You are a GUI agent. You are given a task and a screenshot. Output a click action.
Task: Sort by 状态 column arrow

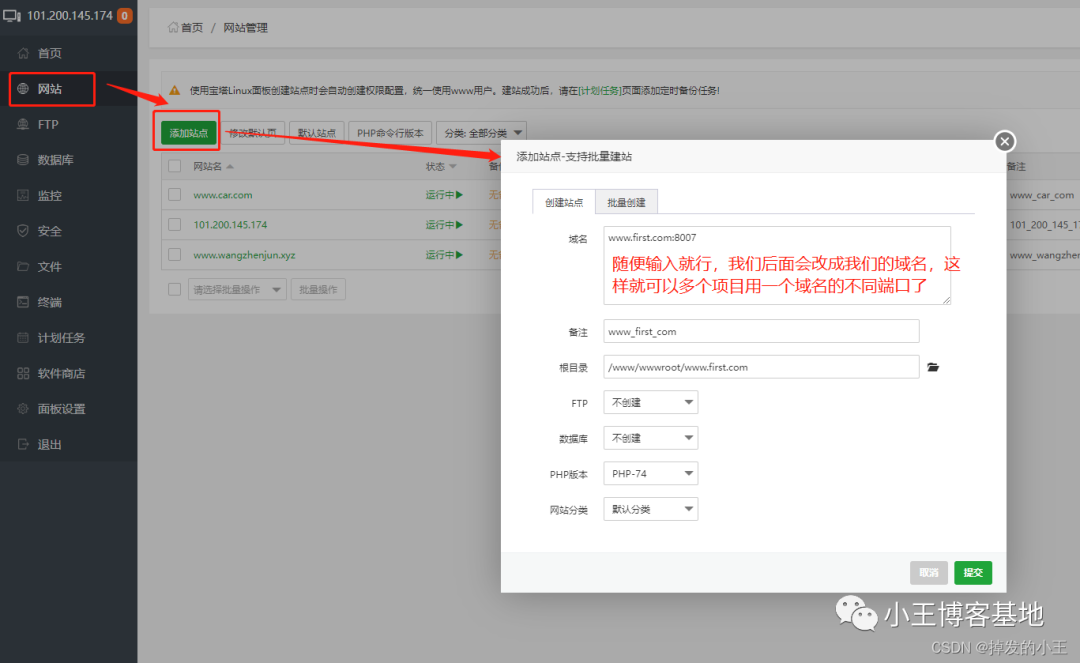[453, 167]
